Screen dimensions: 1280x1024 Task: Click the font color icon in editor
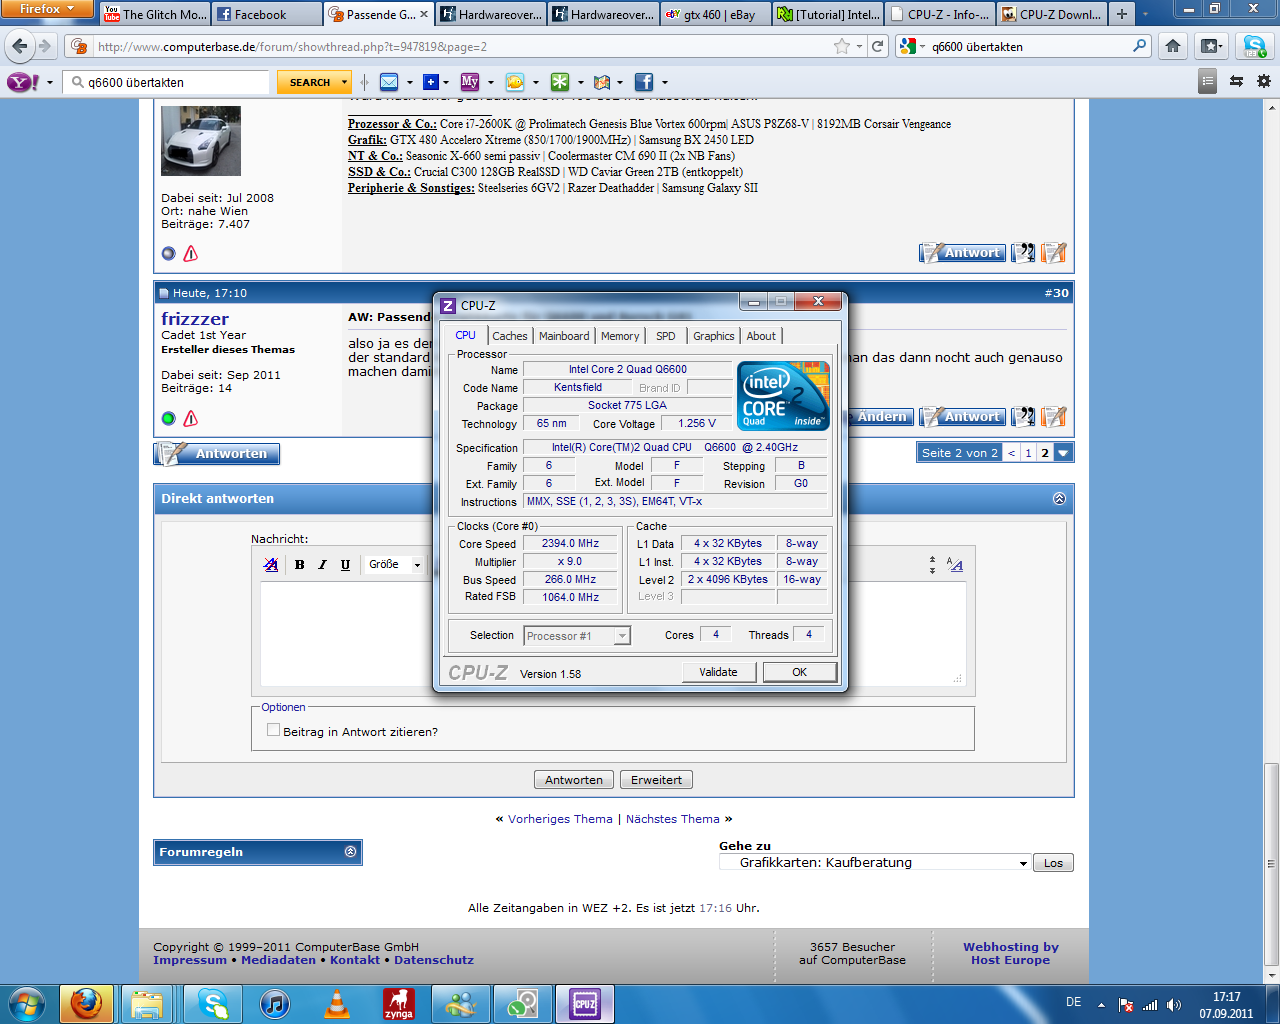pos(271,565)
